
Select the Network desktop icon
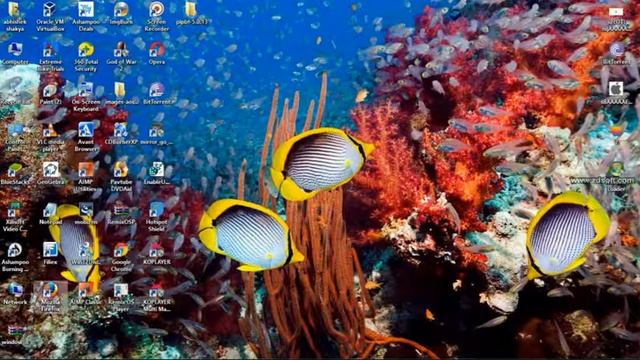(x=15, y=290)
